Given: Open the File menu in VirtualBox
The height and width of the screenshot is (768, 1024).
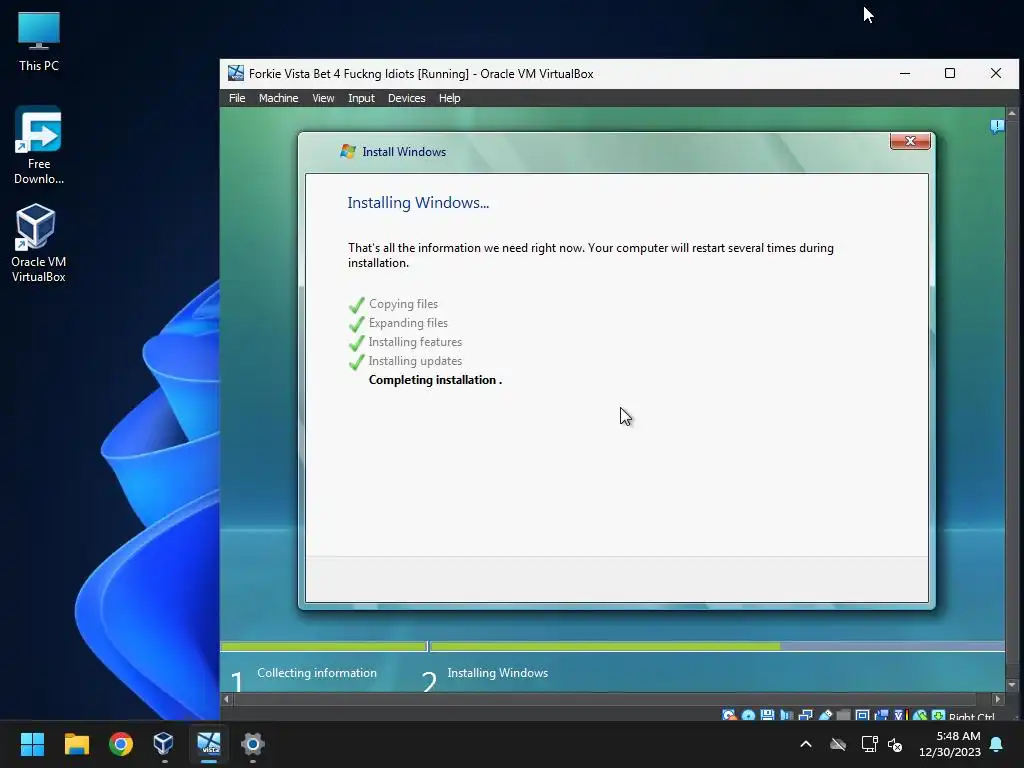Looking at the screenshot, I should [x=237, y=98].
